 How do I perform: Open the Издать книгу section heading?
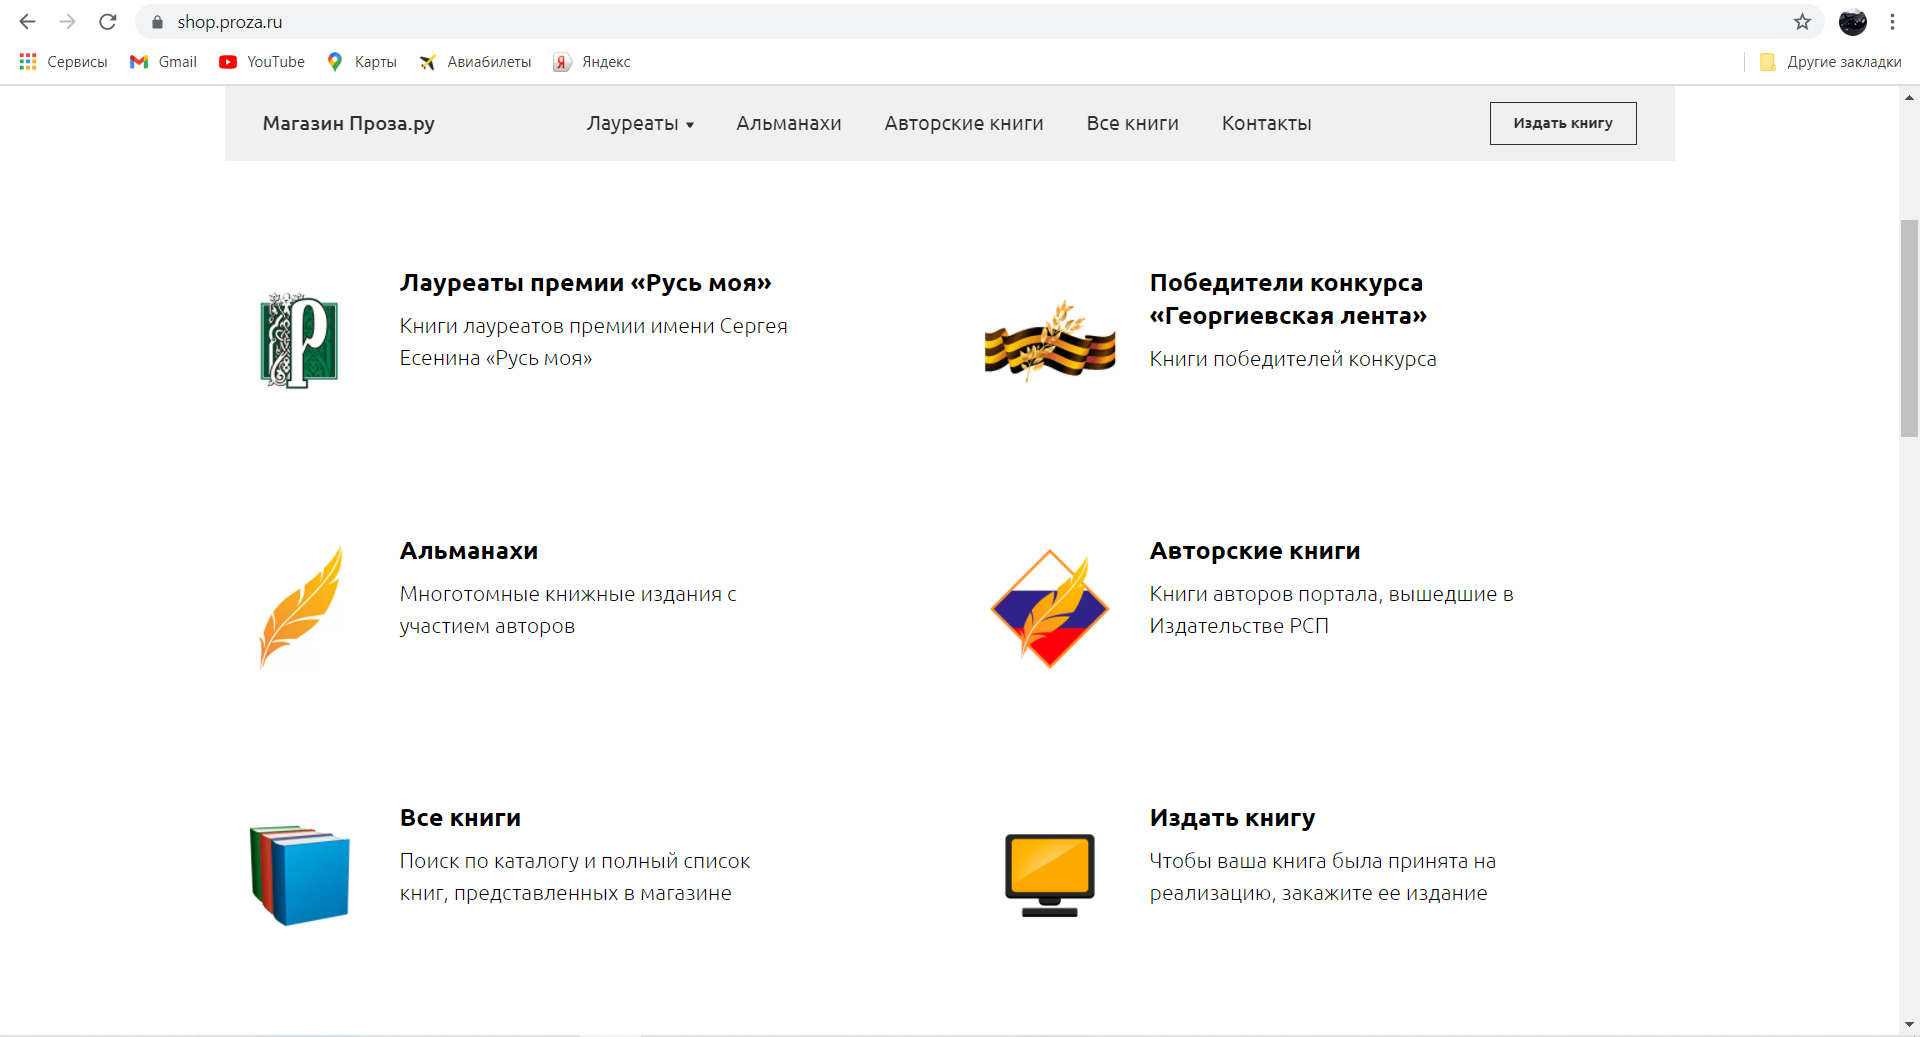click(1232, 818)
